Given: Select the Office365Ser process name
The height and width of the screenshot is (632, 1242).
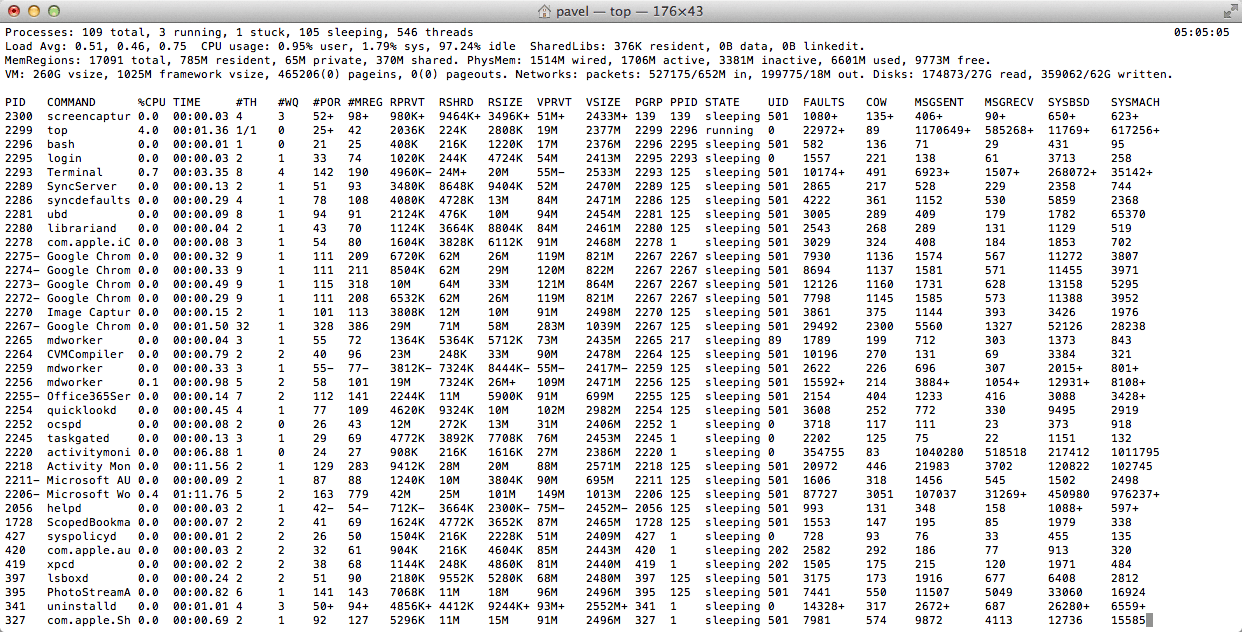Looking at the screenshot, I should [89, 396].
